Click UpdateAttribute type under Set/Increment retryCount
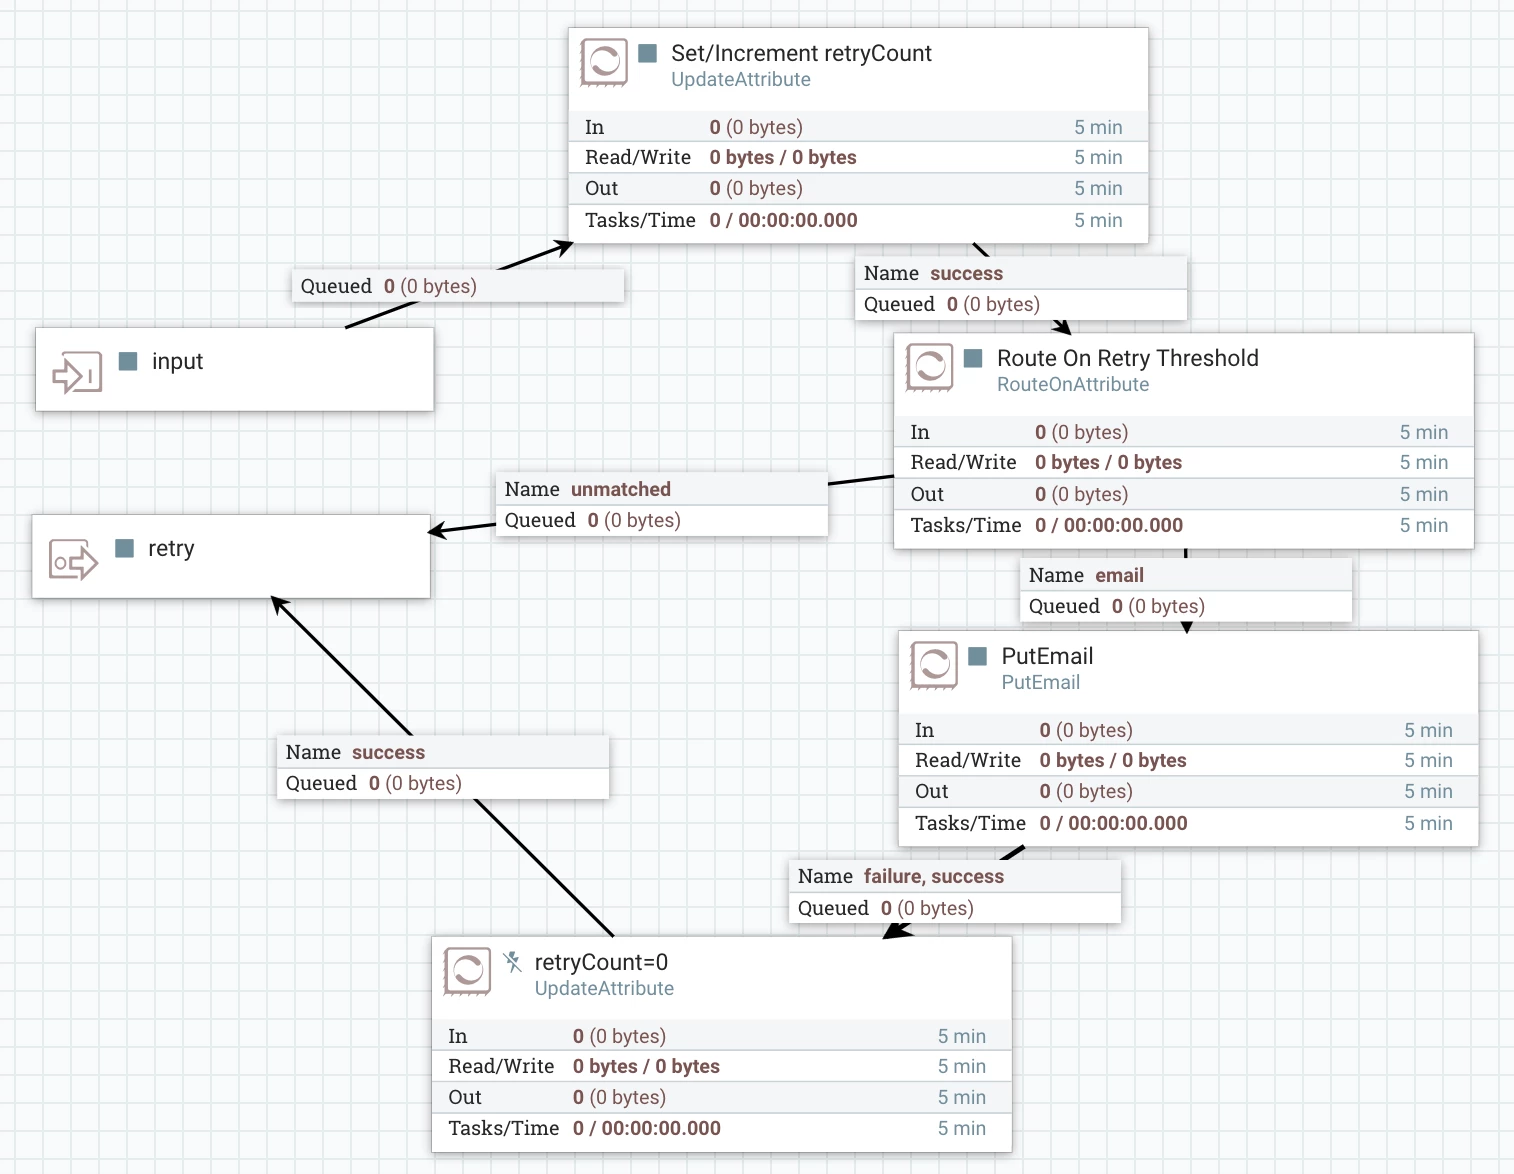 tap(741, 80)
